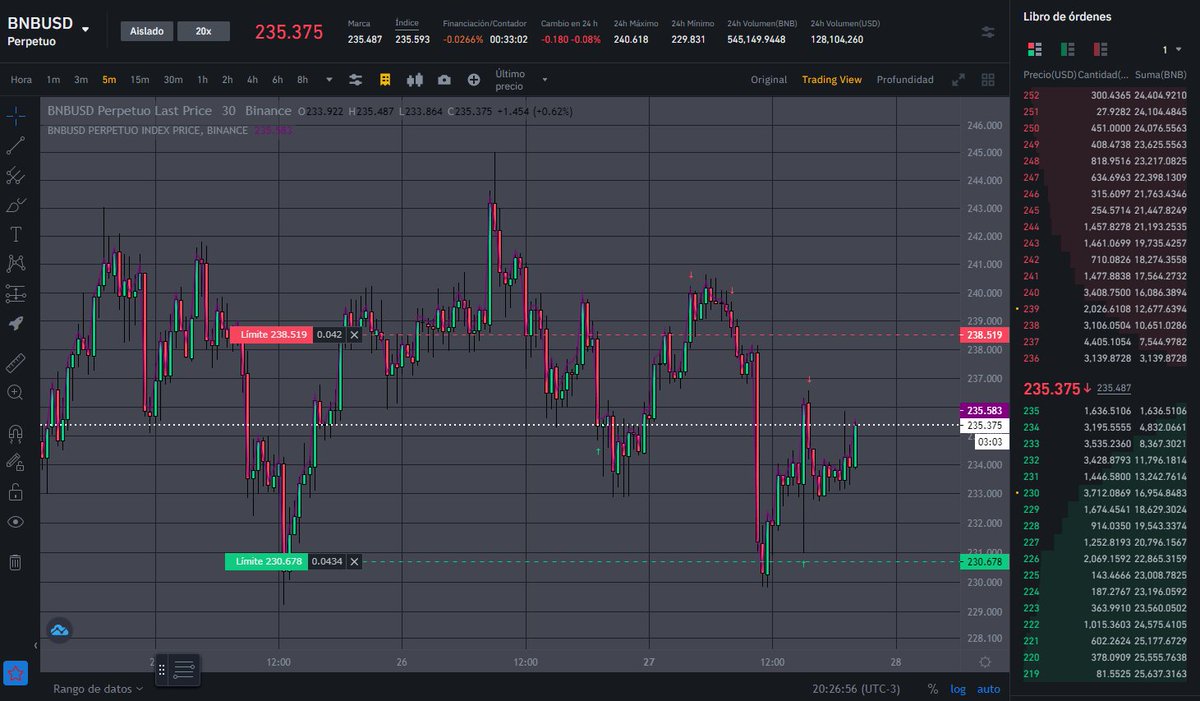Select the brush drawing tool
Image resolution: width=1200 pixels, height=701 pixels.
pyautogui.click(x=15, y=205)
